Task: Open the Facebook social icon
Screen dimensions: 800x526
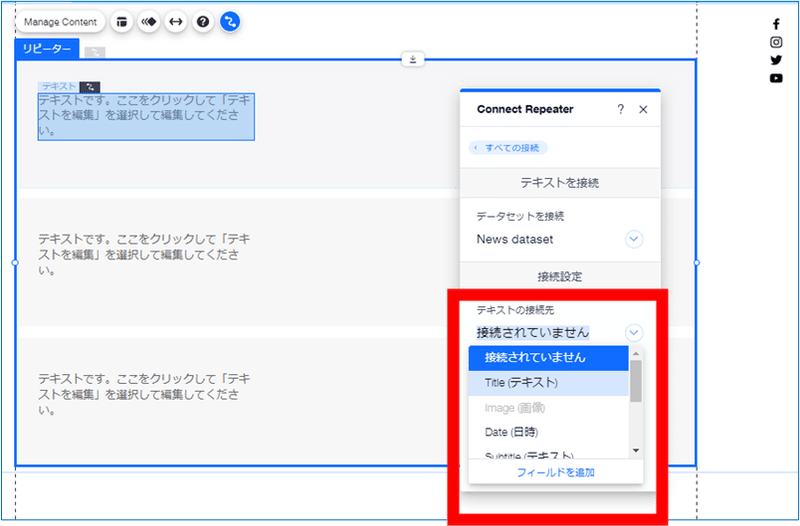Action: 776,24
